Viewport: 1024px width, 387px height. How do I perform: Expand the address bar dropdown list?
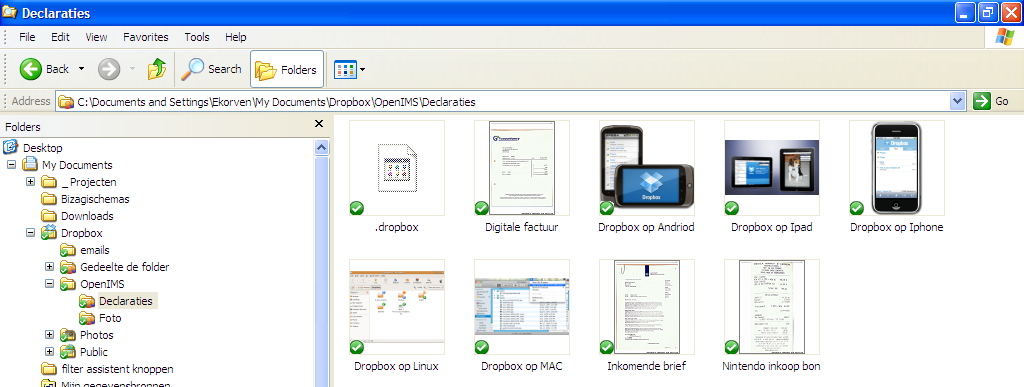pyautogui.click(x=957, y=102)
